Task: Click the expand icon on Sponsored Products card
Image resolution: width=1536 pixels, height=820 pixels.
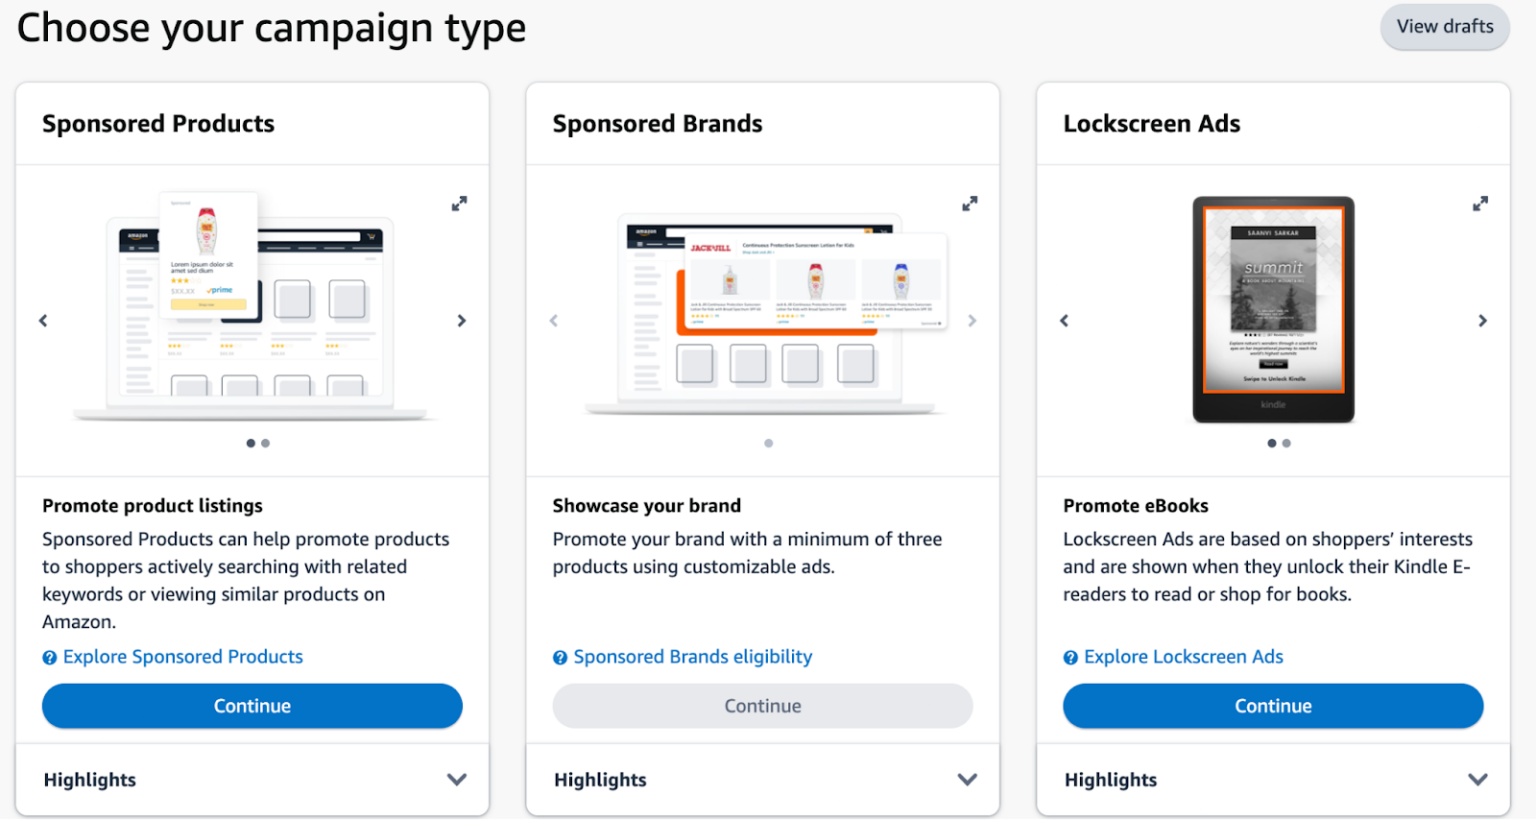Action: pos(460,203)
